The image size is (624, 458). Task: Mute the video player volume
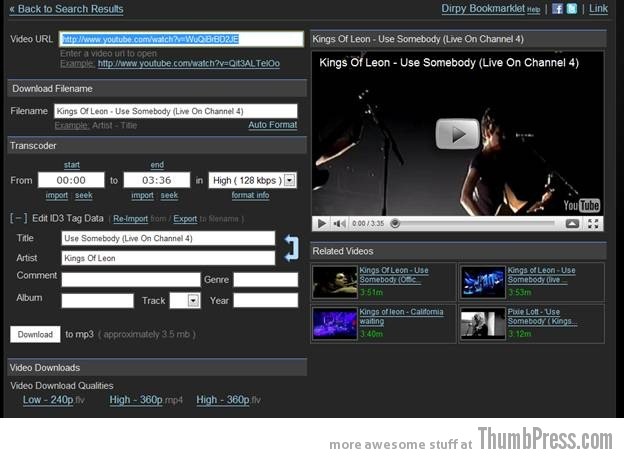[x=339, y=224]
